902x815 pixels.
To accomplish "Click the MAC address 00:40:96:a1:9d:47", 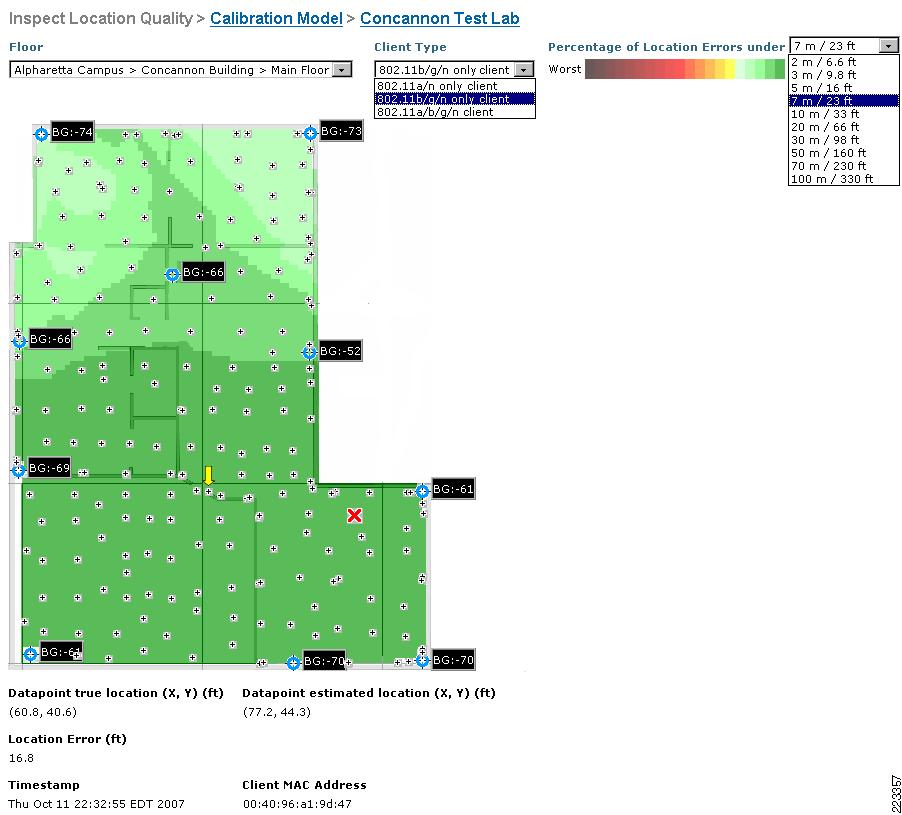I will pos(297,803).
